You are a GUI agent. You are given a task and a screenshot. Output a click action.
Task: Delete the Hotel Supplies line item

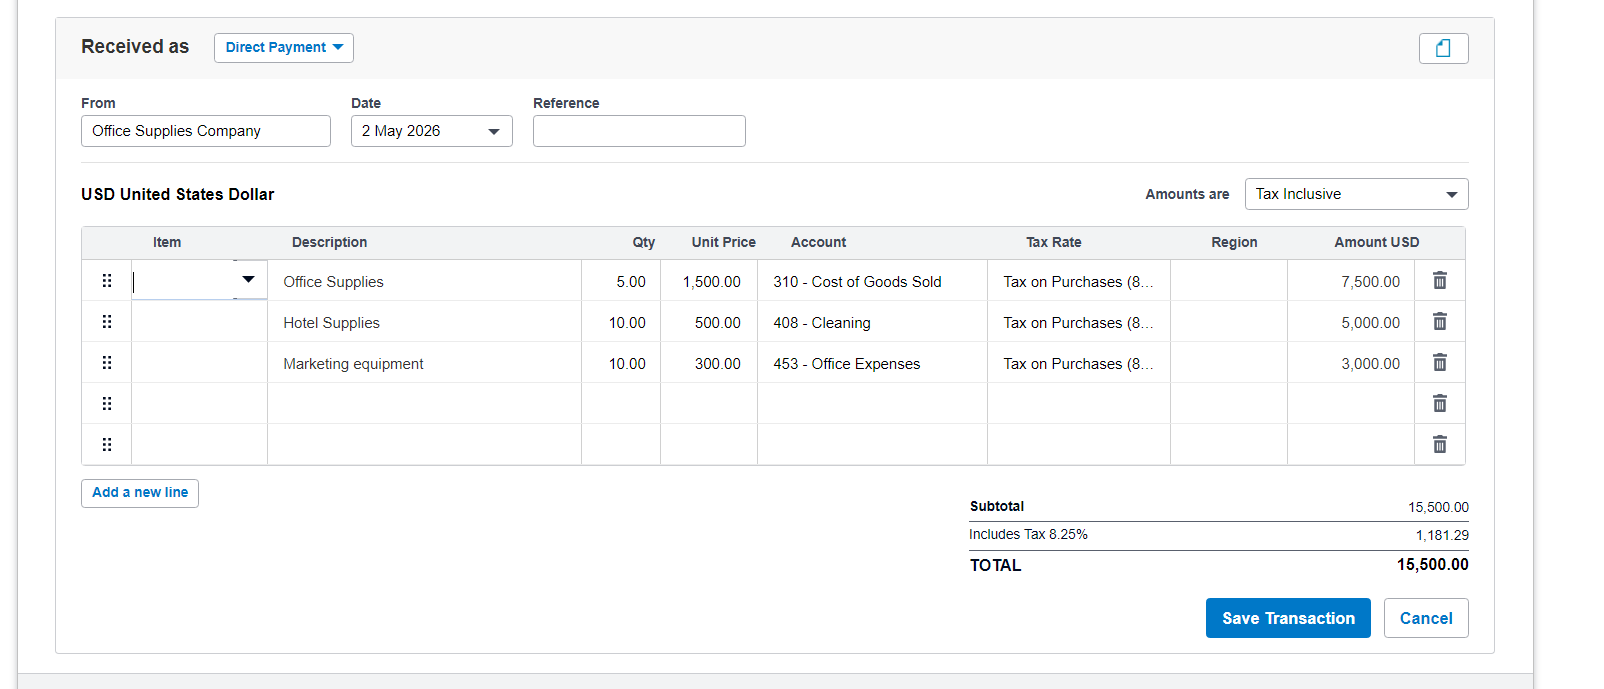coord(1439,322)
